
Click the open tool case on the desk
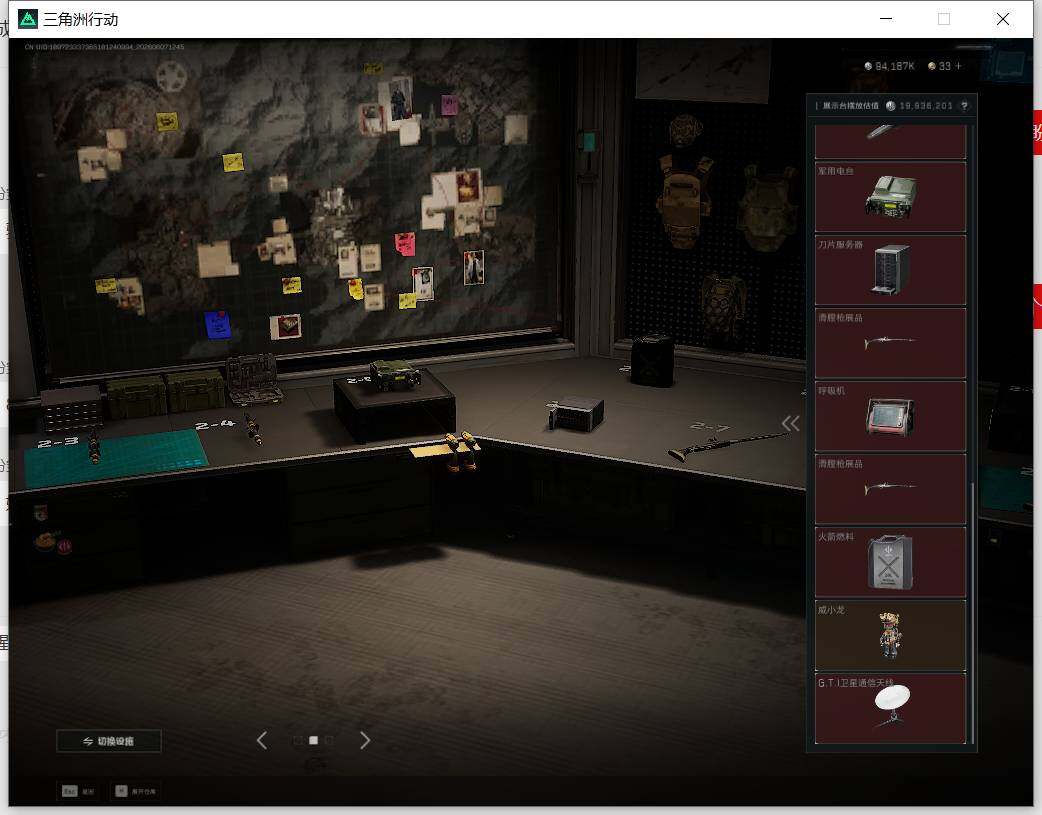(253, 380)
